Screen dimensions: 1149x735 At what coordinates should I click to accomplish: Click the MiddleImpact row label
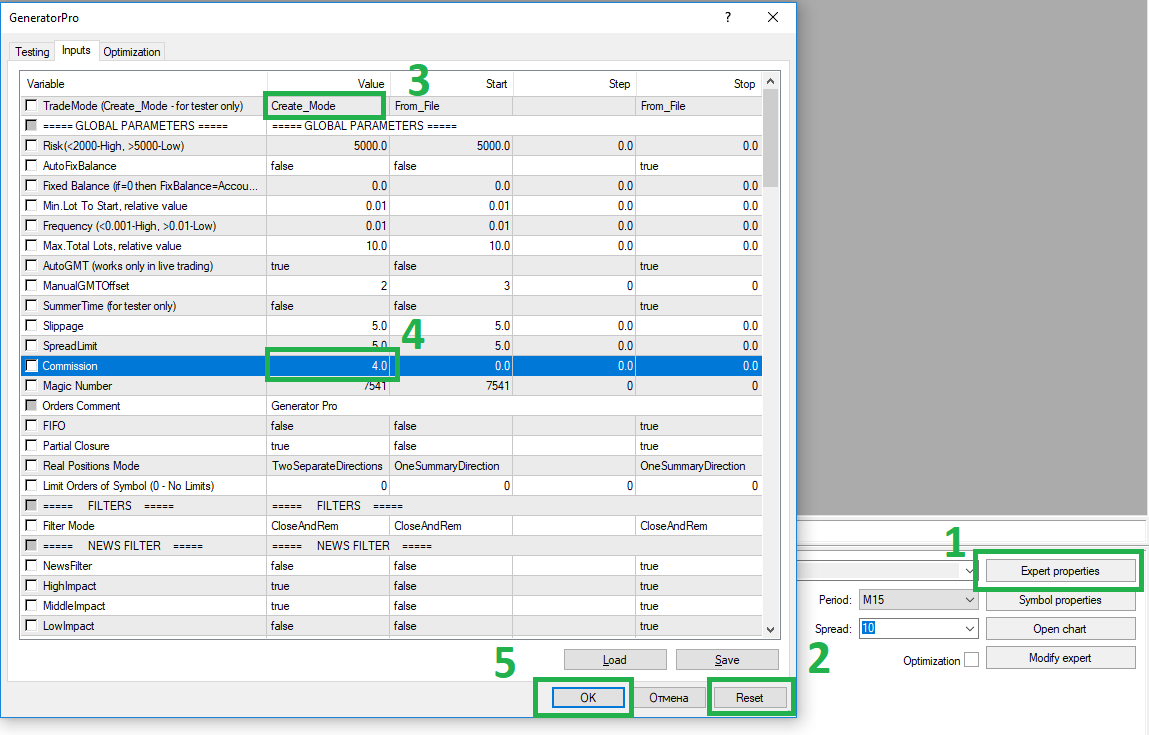pyautogui.click(x=74, y=606)
